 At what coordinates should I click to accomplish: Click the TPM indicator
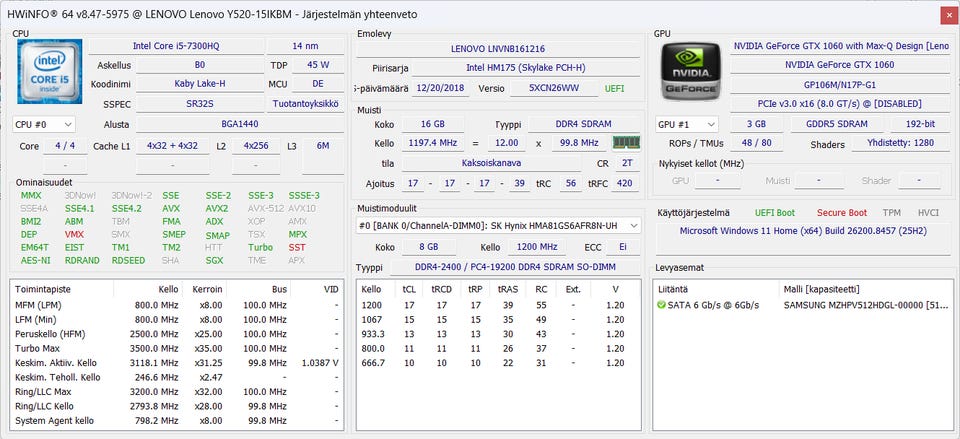point(891,212)
